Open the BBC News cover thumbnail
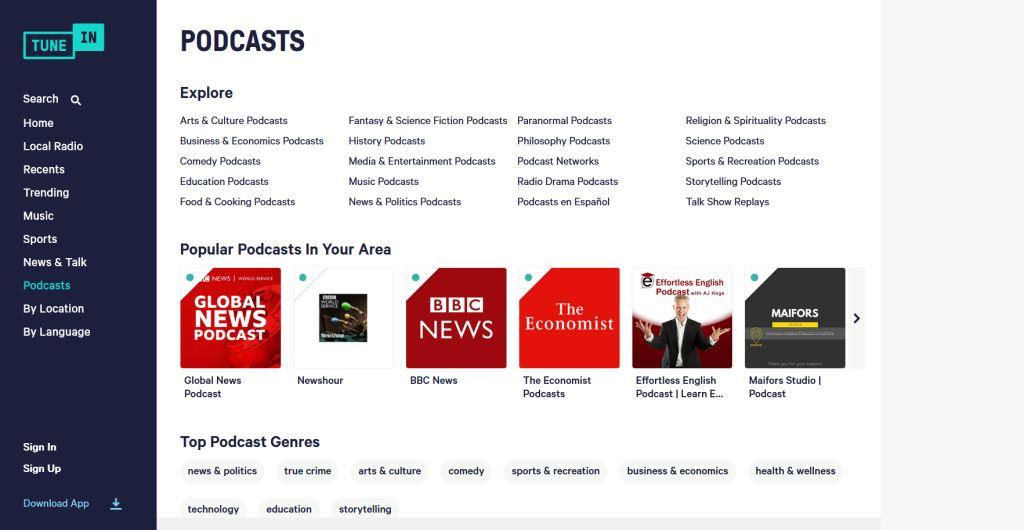This screenshot has width=1024, height=530. click(456, 318)
